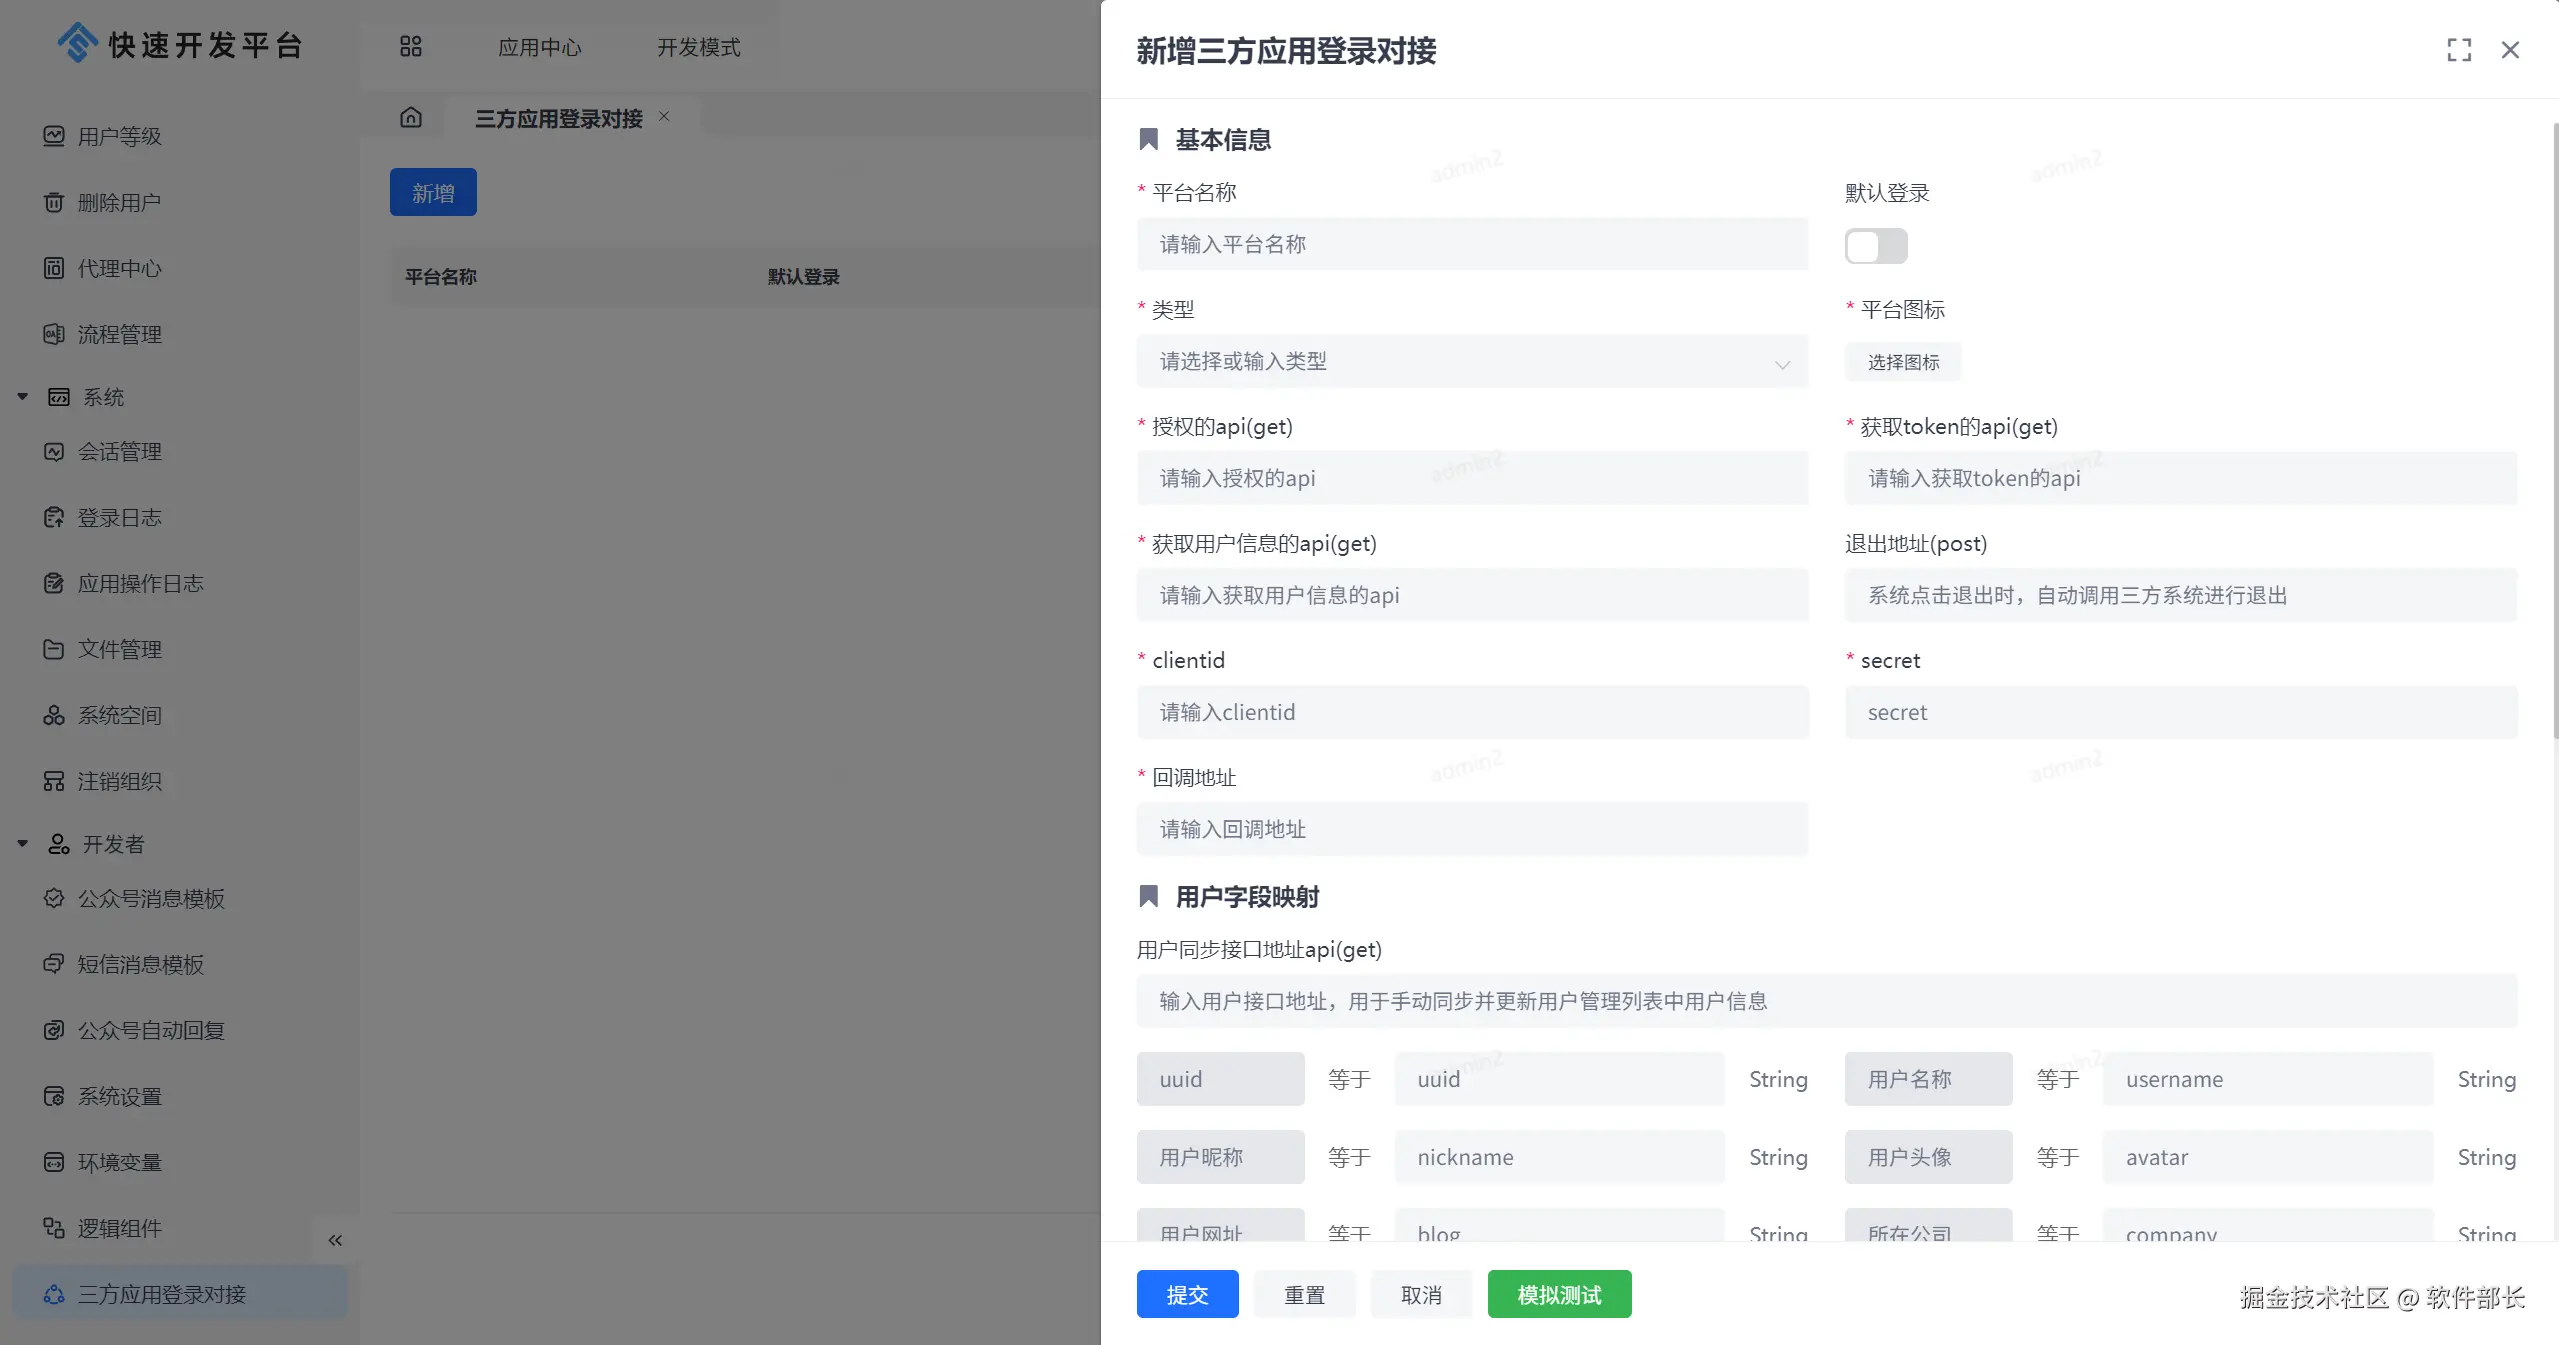
Task: Open 删除用户 from the sidebar
Action: (x=119, y=202)
